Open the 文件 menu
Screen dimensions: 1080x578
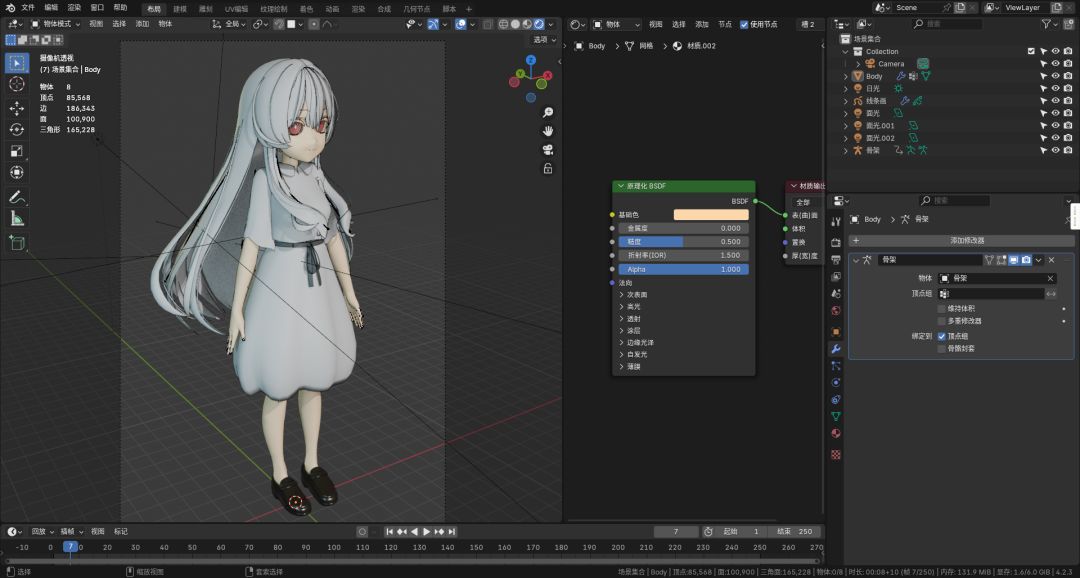point(28,8)
